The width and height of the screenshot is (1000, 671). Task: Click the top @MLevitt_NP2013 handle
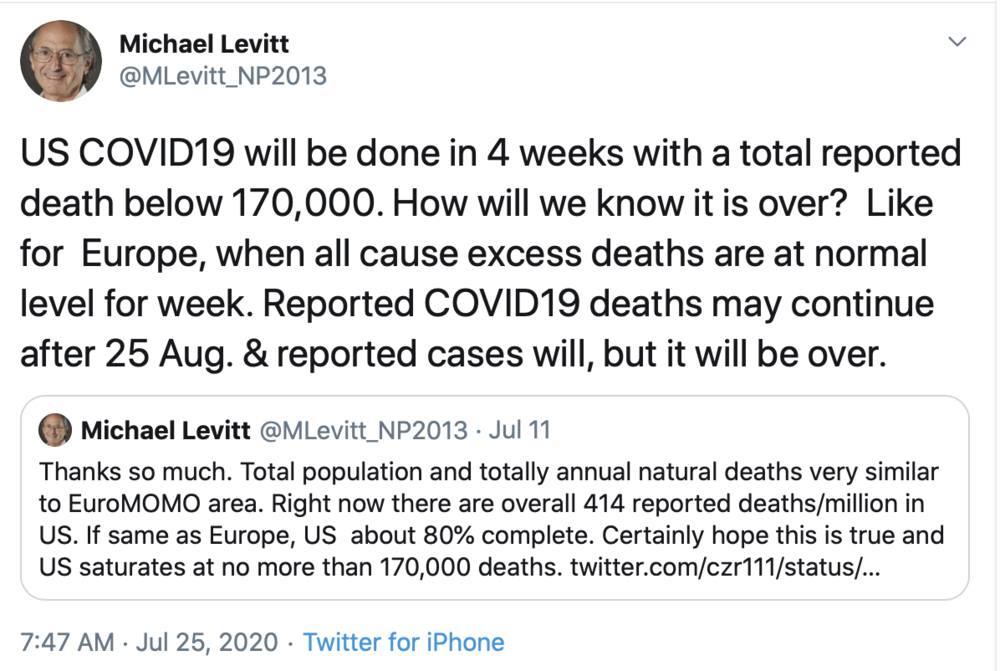click(223, 76)
